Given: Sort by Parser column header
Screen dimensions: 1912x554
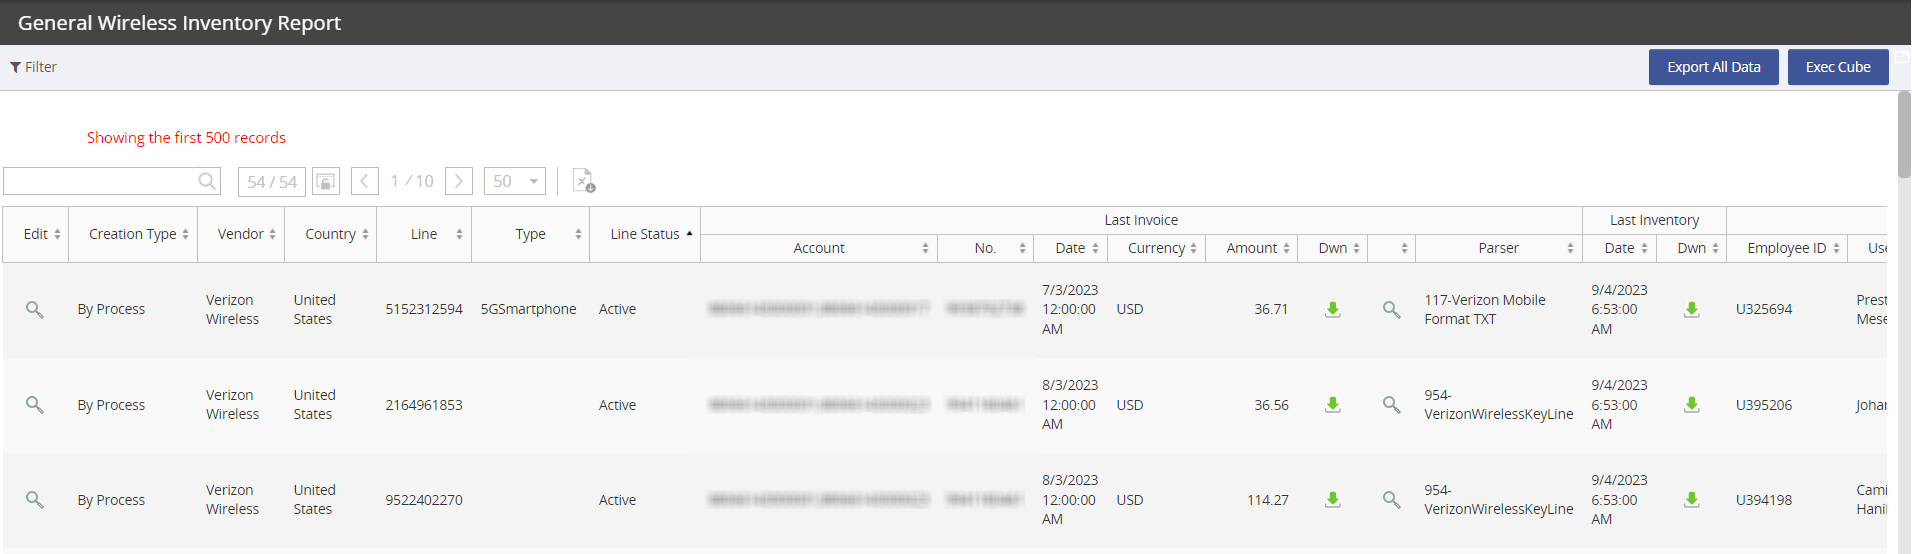Looking at the screenshot, I should 1499,248.
